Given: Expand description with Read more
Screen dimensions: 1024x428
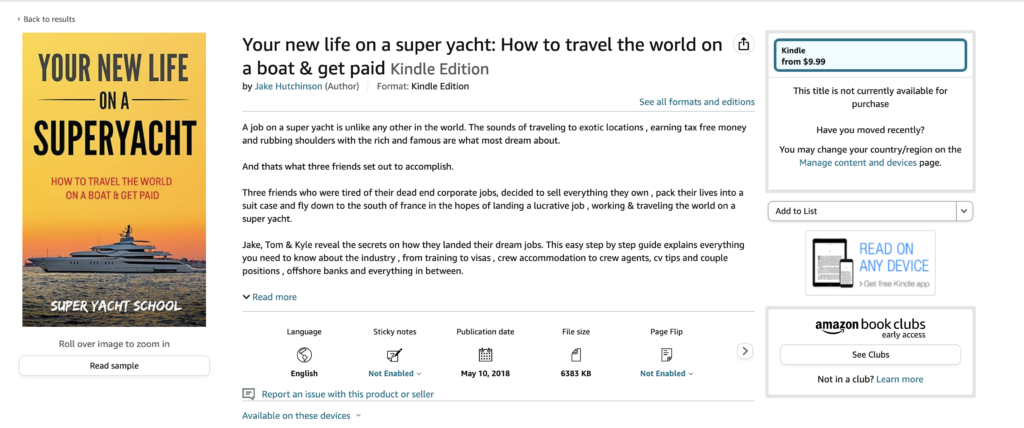Looking at the screenshot, I should (270, 297).
